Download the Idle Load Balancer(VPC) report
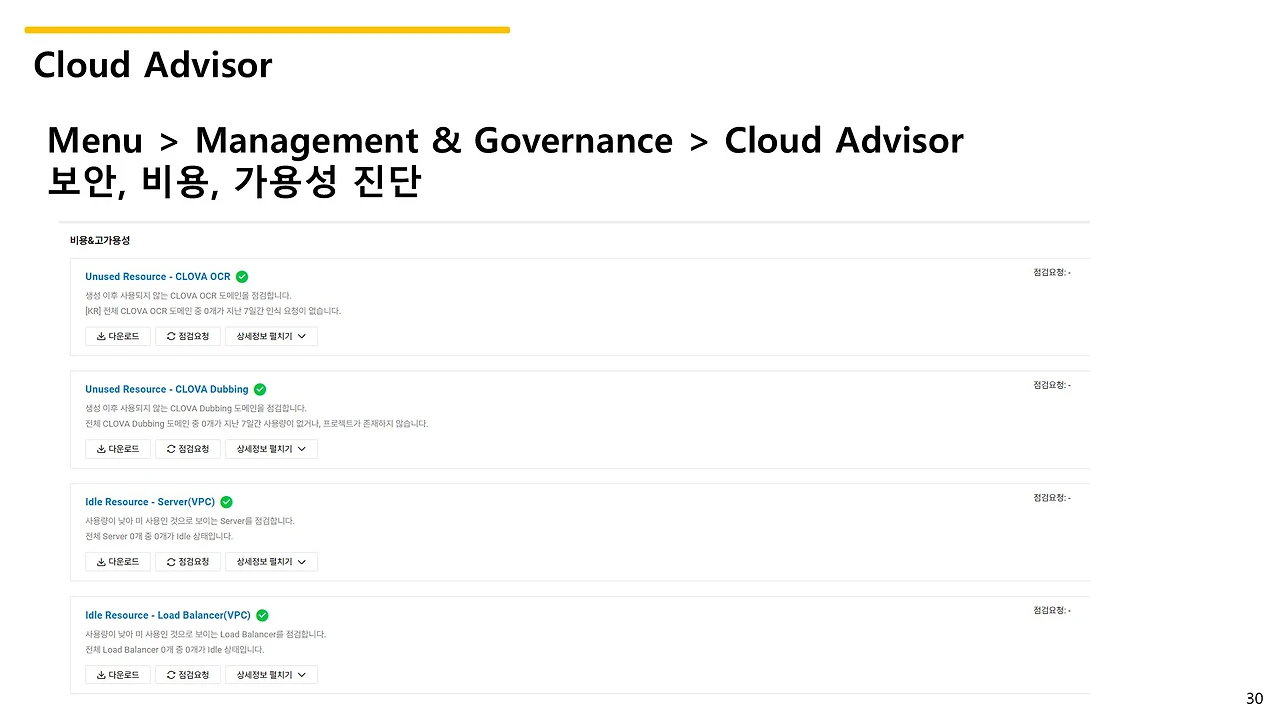The width and height of the screenshot is (1280, 720). coord(118,675)
